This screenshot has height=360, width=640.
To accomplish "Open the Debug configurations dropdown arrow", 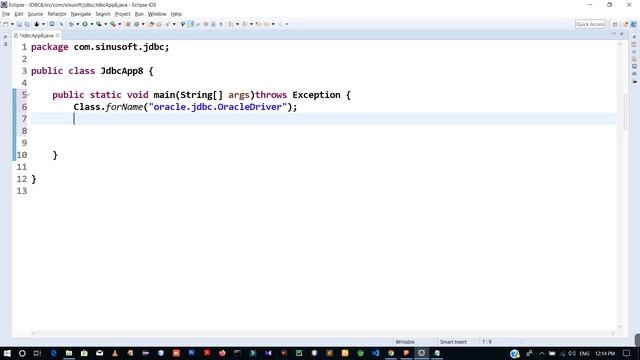I will (78, 24).
